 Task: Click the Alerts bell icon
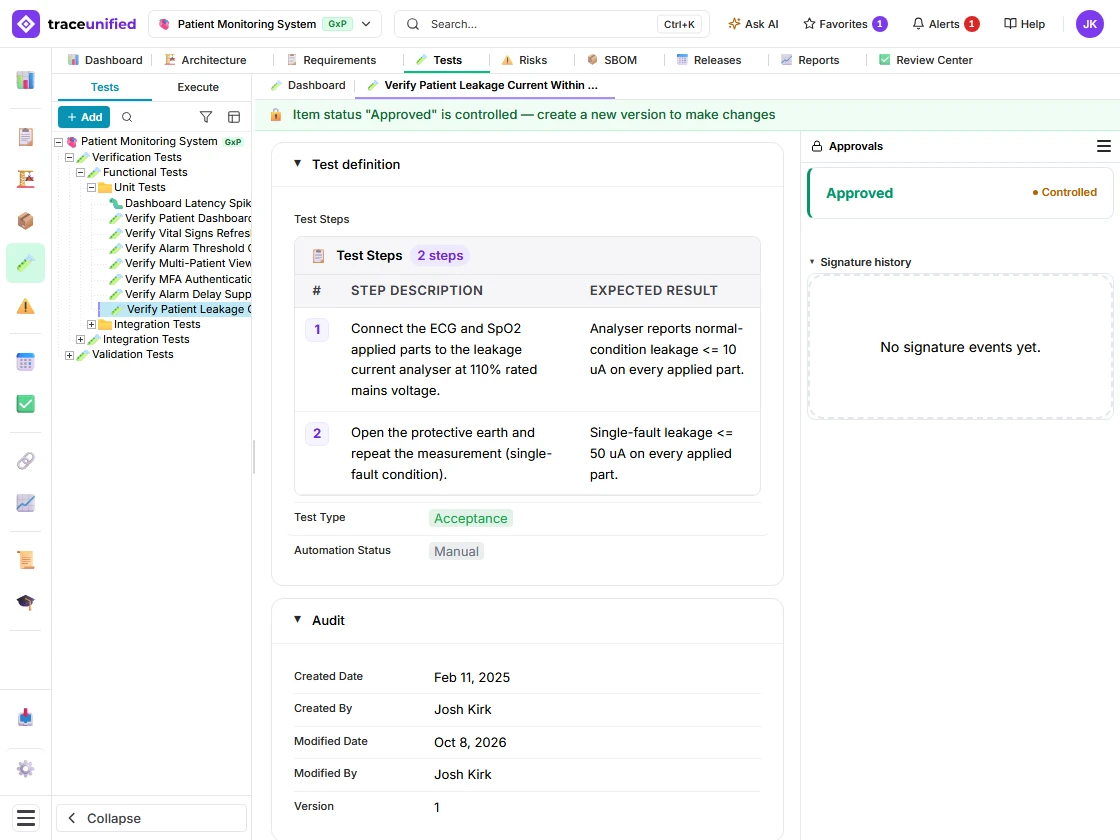pyautogui.click(x=919, y=24)
